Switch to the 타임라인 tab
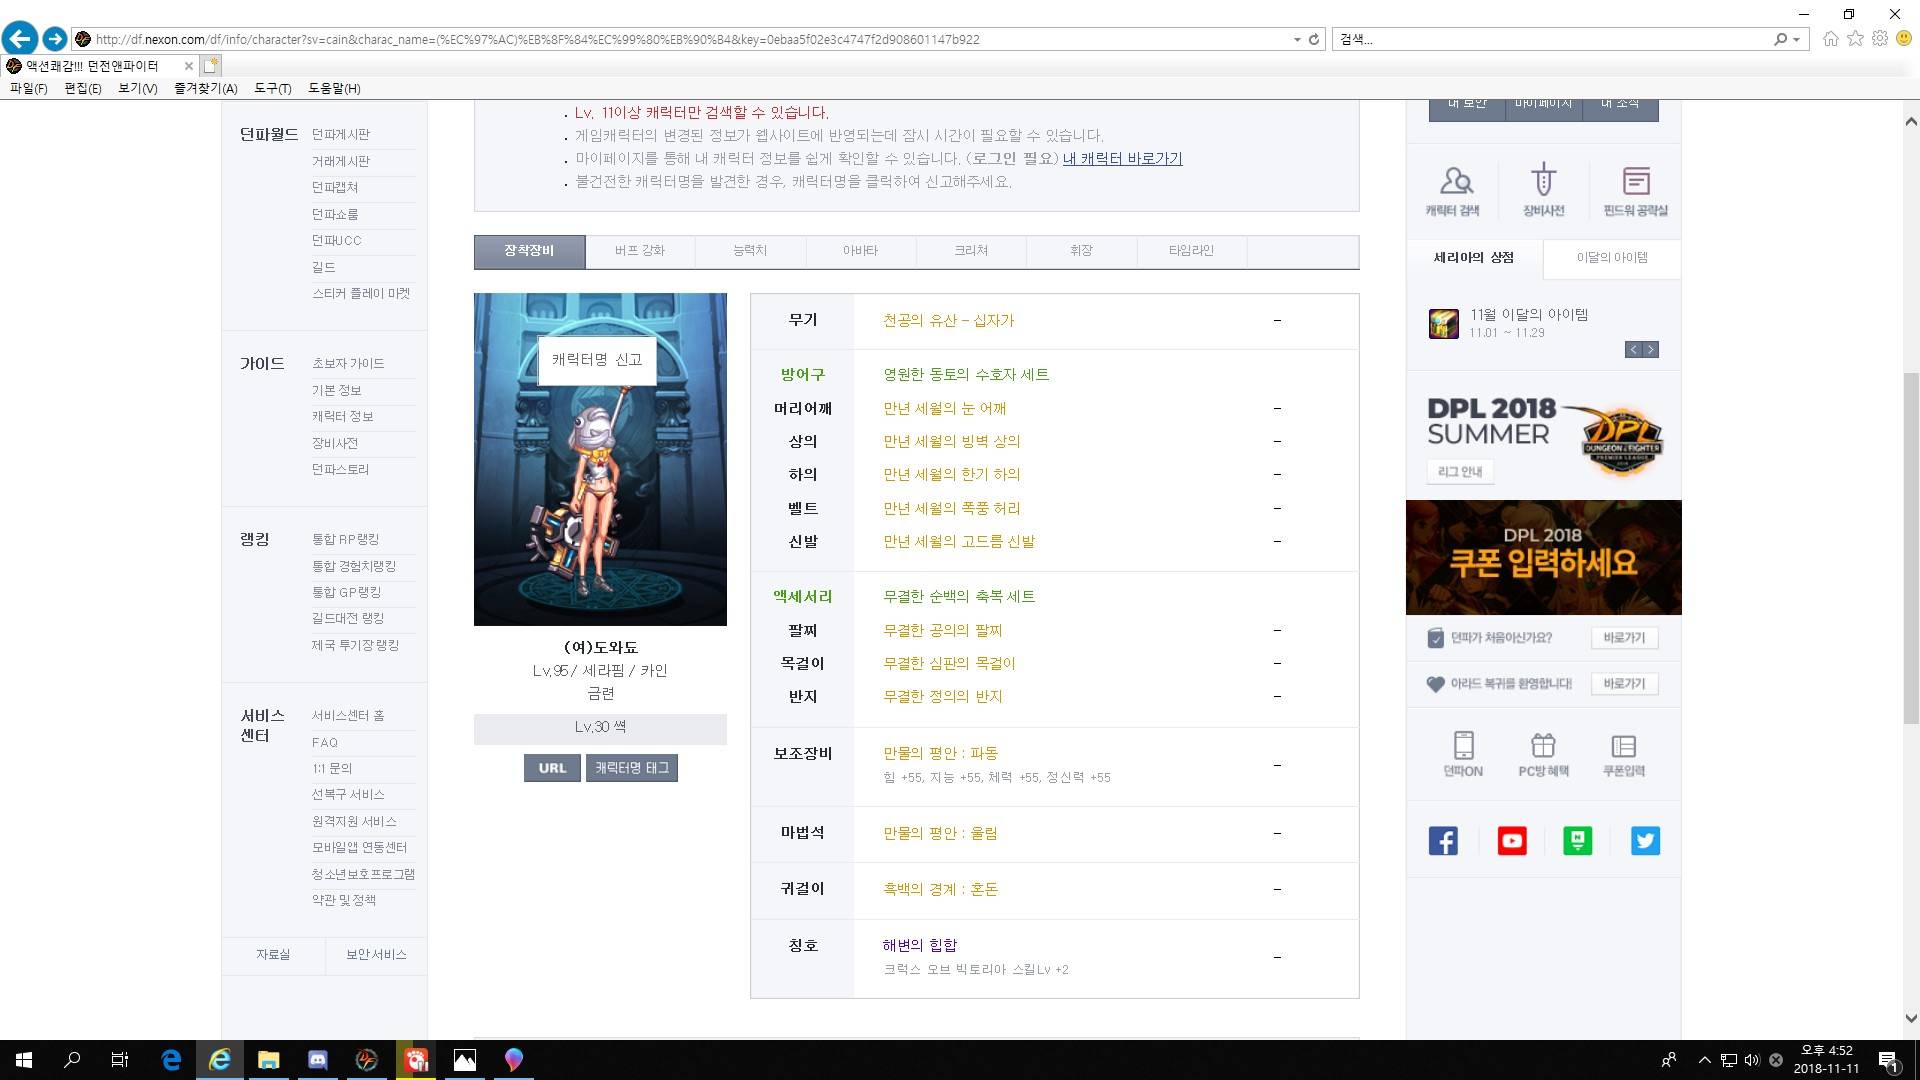Viewport: 1920px width, 1080px height. (x=1191, y=251)
